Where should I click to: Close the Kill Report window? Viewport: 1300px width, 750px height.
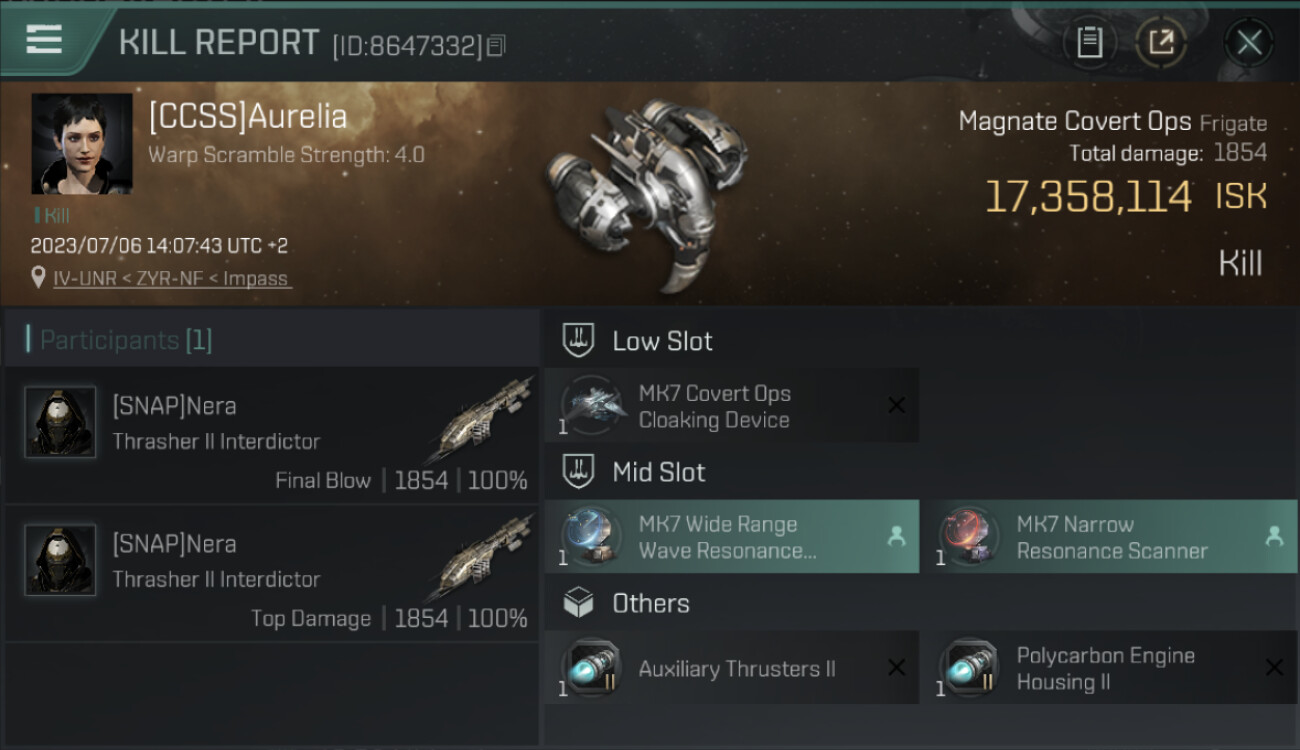(1249, 42)
